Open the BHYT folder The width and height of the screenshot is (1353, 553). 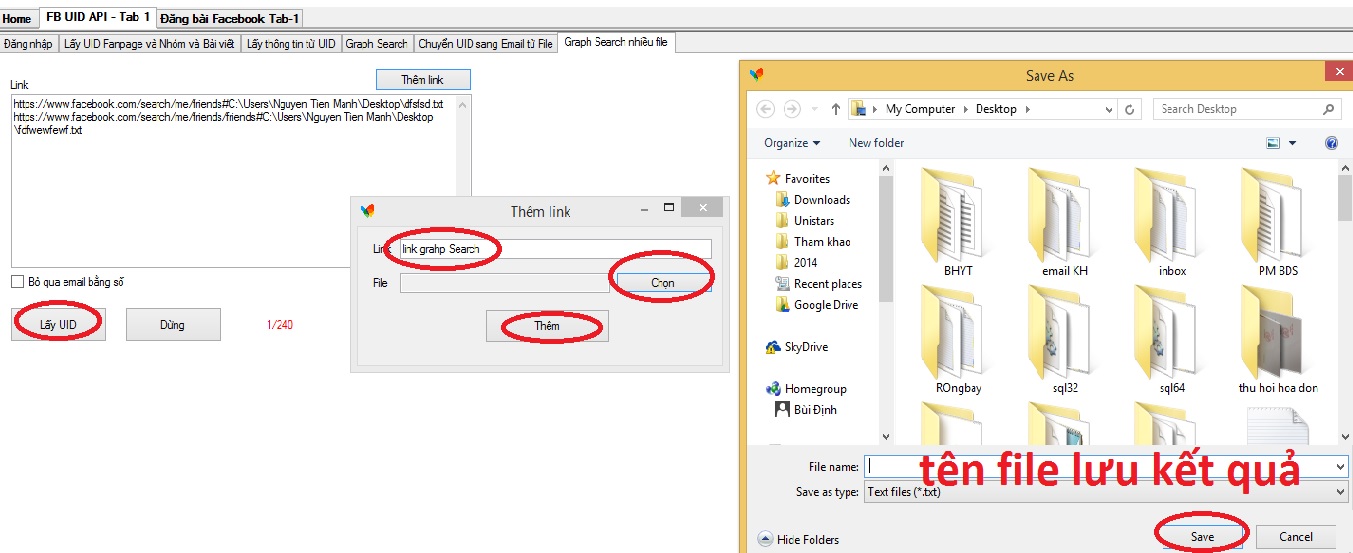[x=957, y=222]
